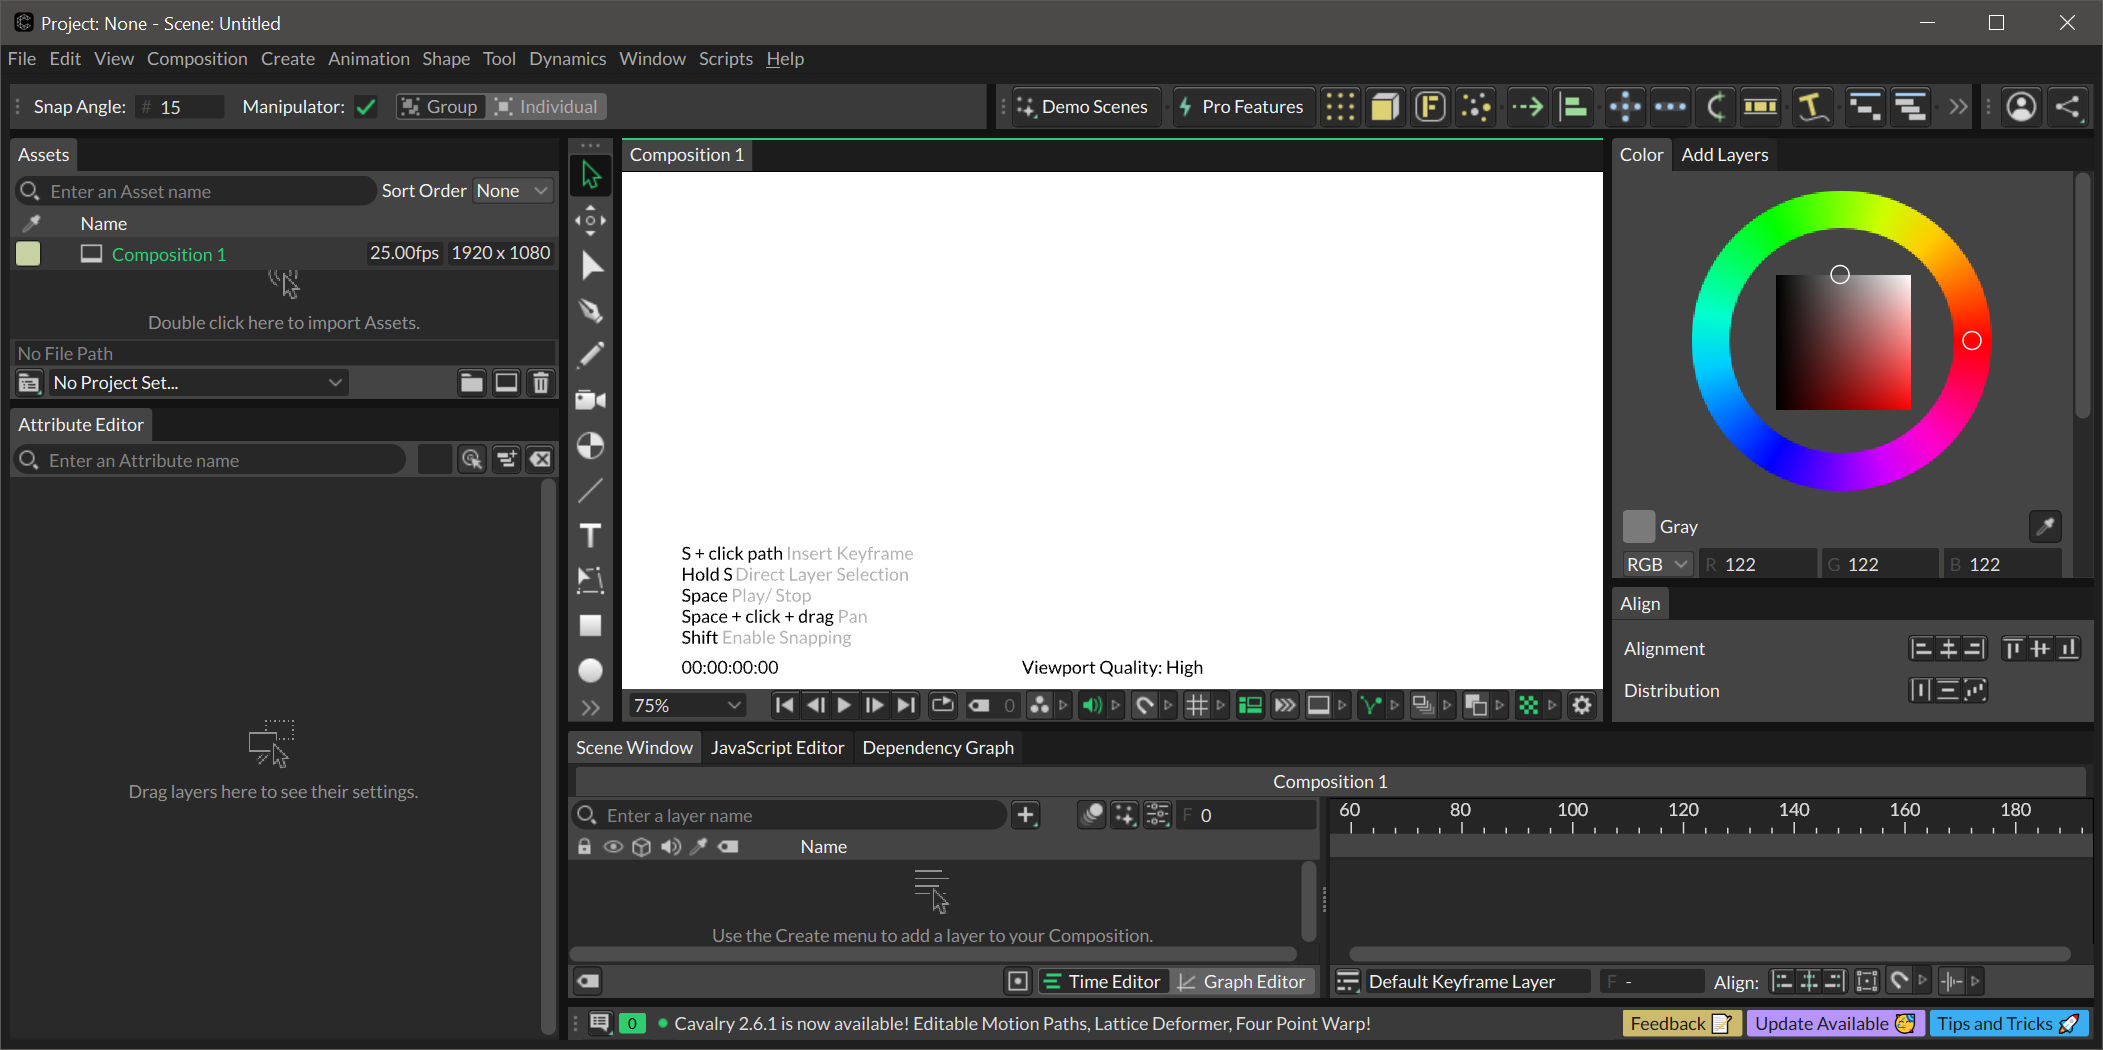Toggle loop playback button
The height and width of the screenshot is (1050, 2103).
coord(942,705)
